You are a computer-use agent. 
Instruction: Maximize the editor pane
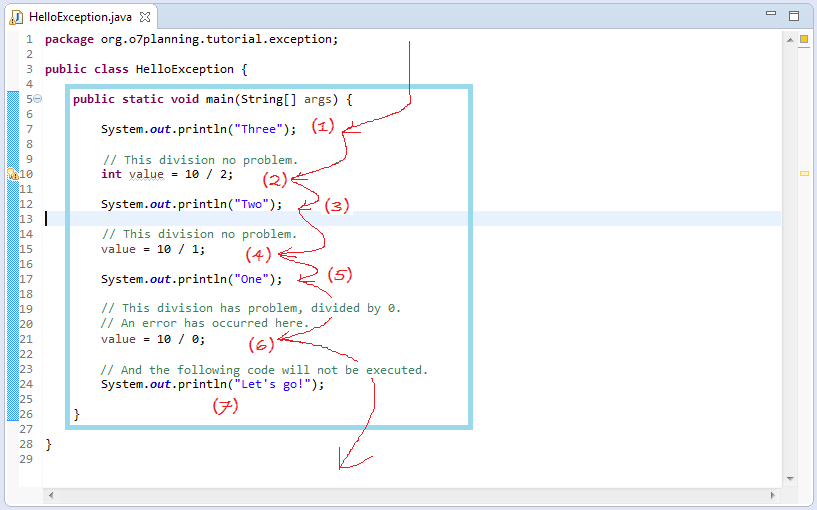click(x=794, y=16)
